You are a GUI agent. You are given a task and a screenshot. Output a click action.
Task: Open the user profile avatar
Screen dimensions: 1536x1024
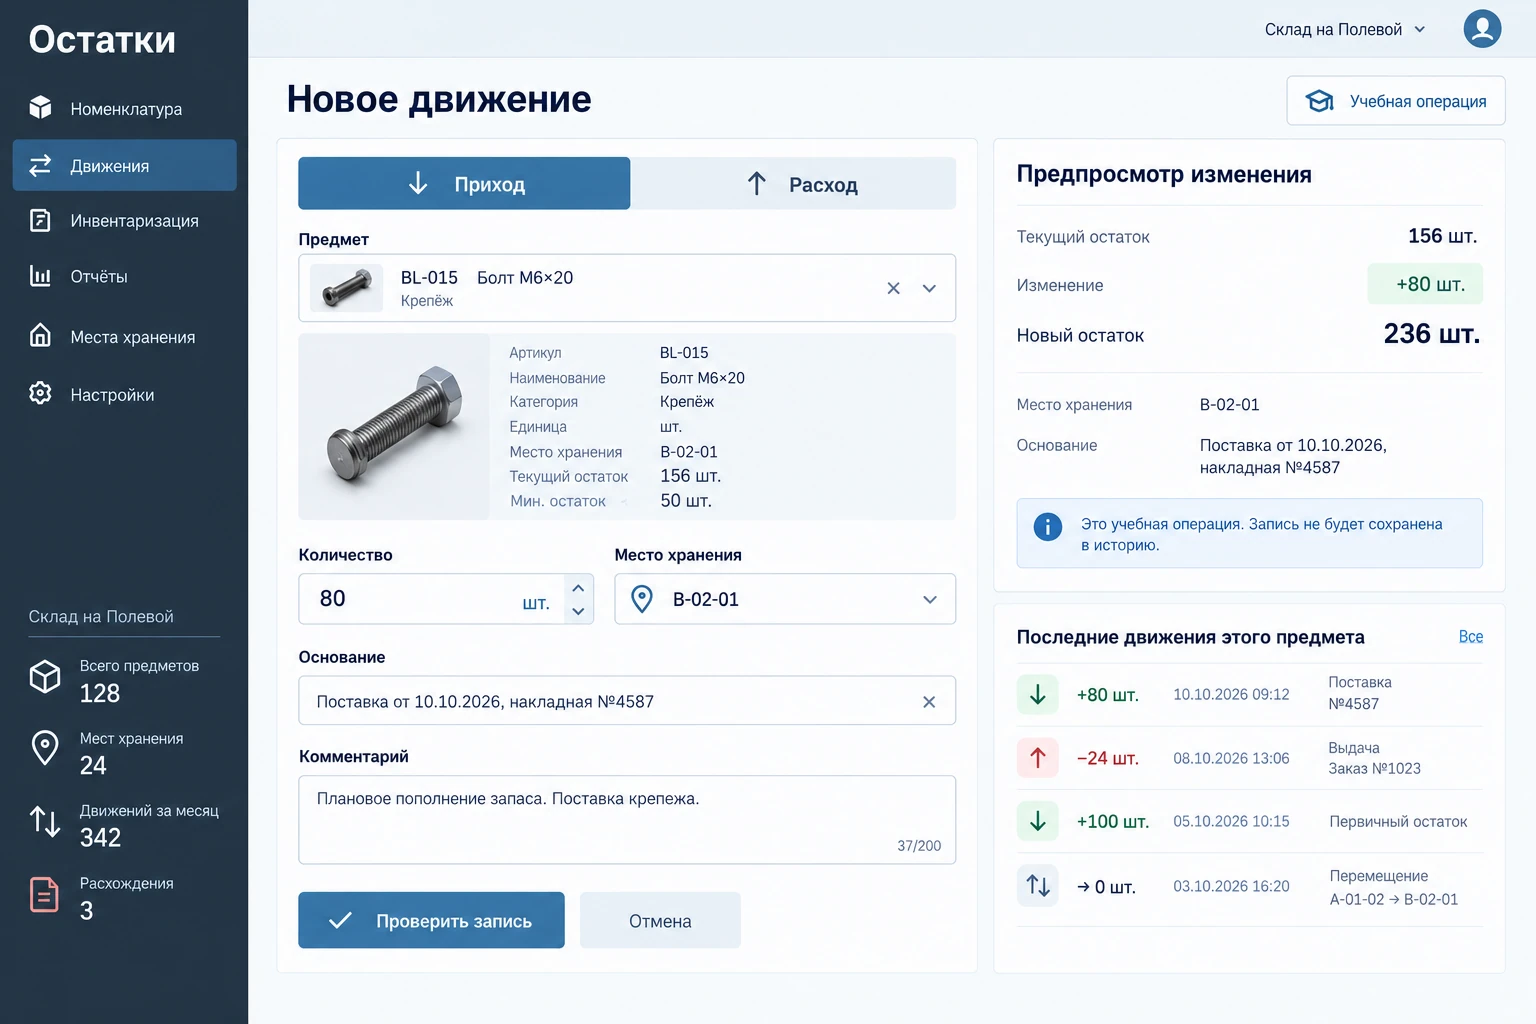1482,29
